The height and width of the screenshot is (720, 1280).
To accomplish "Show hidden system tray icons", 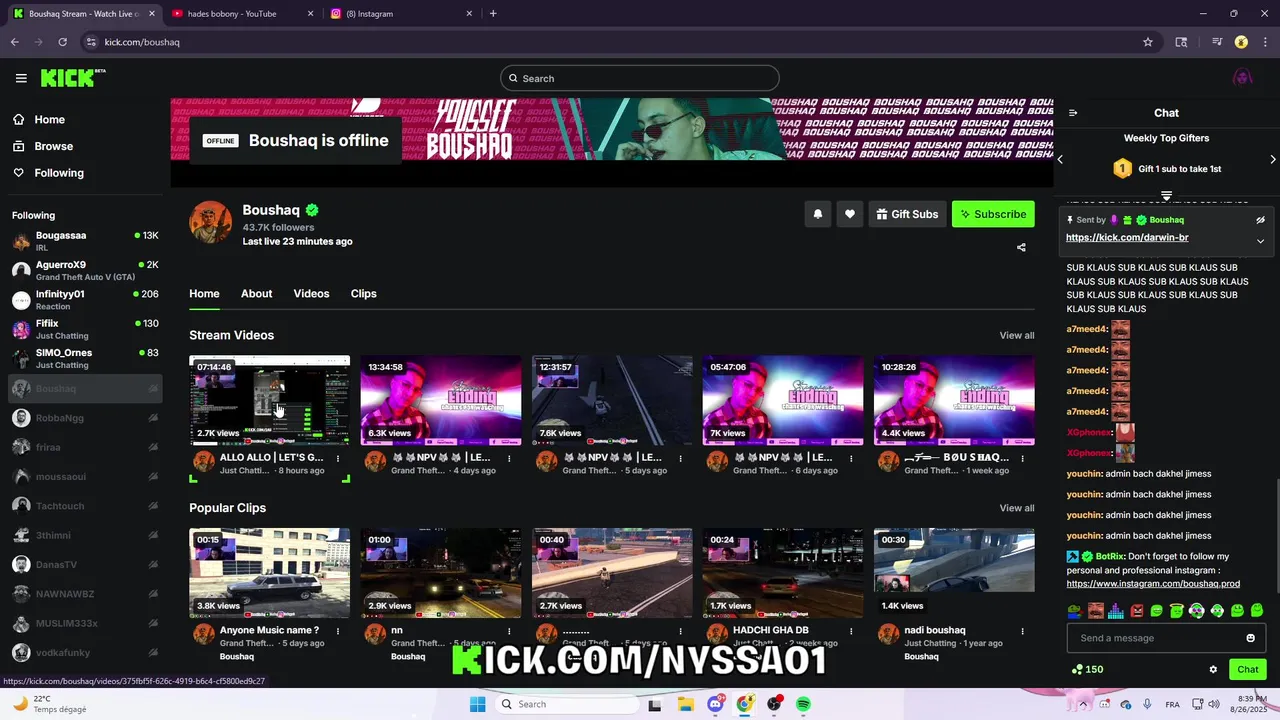I will (x=1082, y=704).
